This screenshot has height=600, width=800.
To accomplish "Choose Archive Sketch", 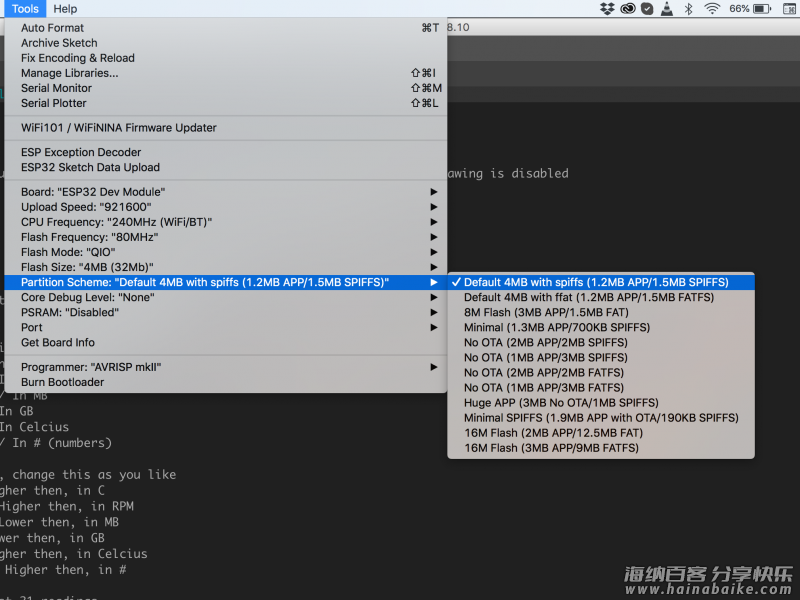I will (226, 43).
